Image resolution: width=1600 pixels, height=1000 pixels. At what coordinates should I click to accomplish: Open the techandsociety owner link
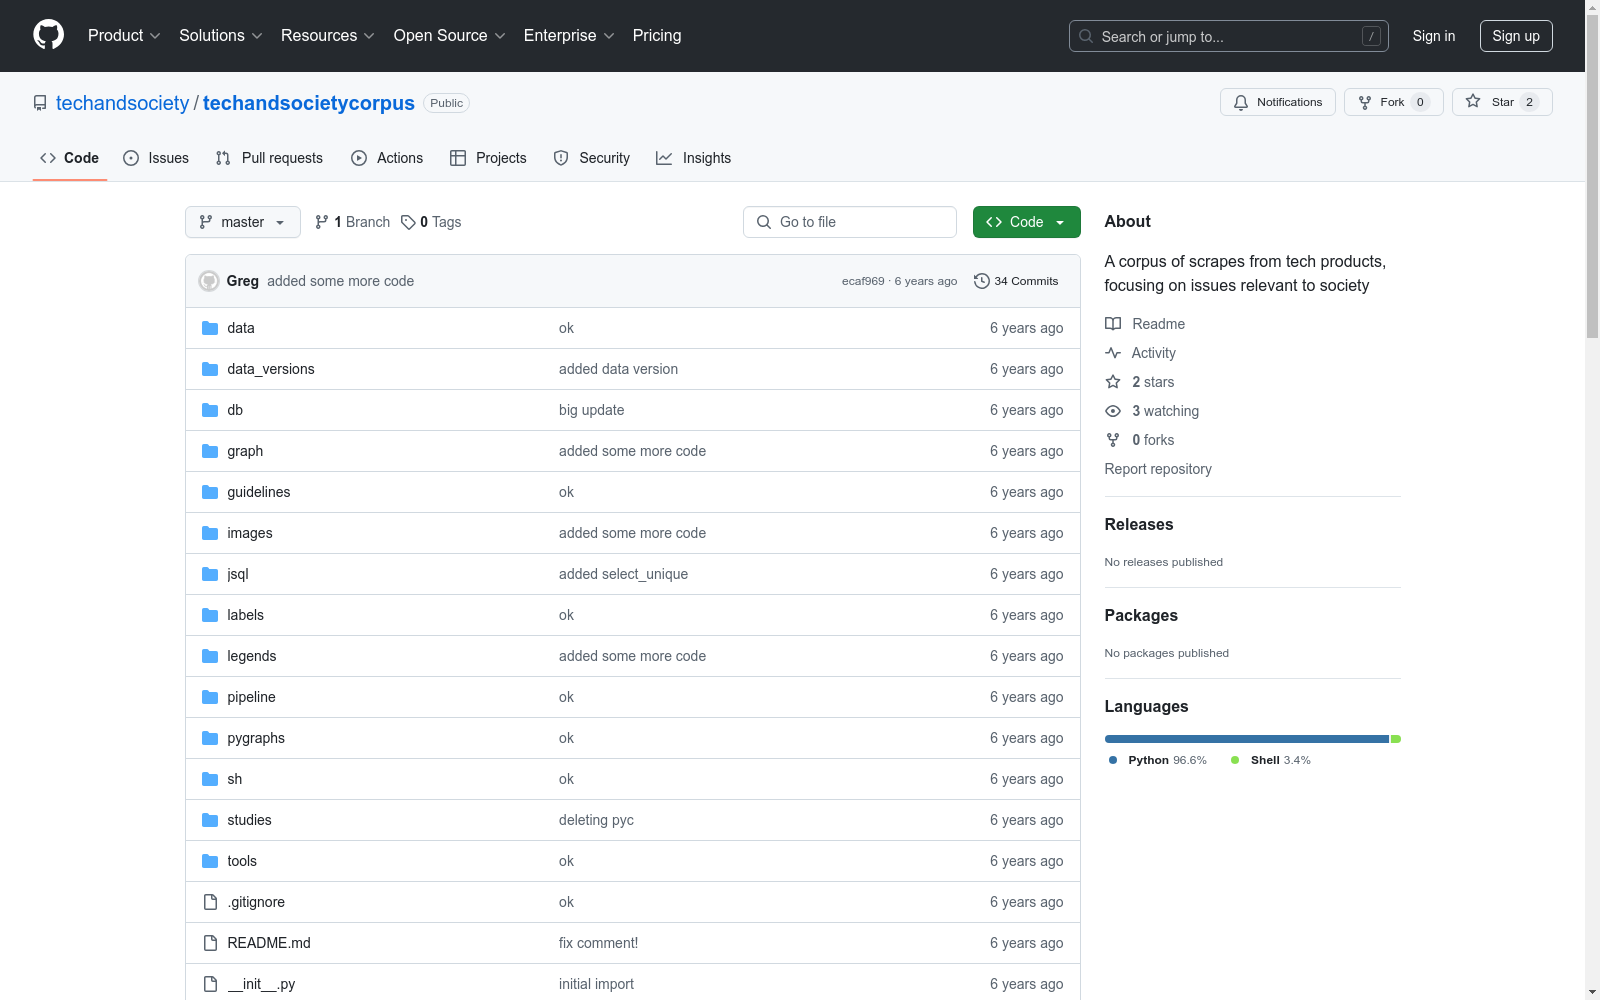(x=122, y=103)
